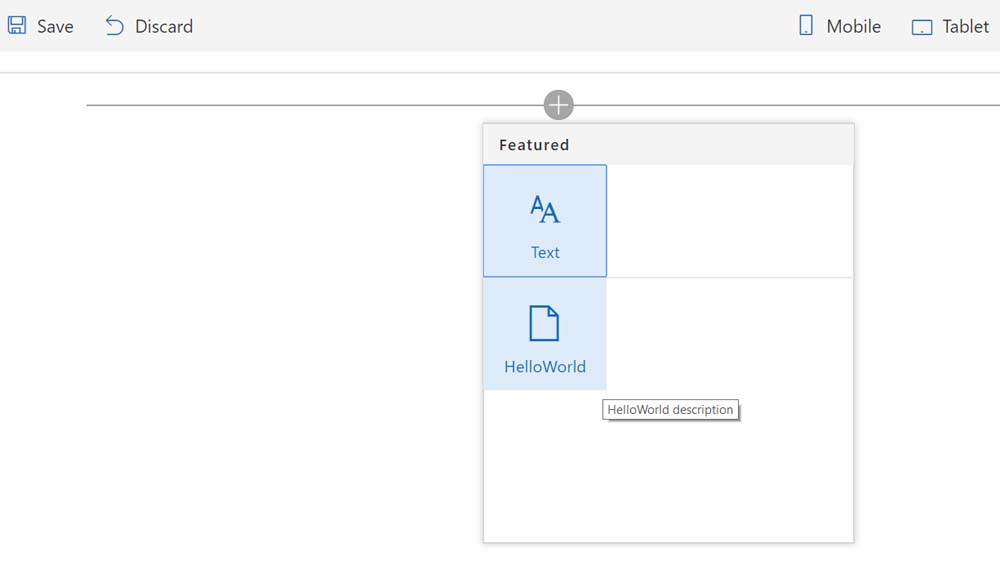Click the Tablet device icon
Image resolution: width=1000 pixels, height=565 pixels.
click(922, 27)
